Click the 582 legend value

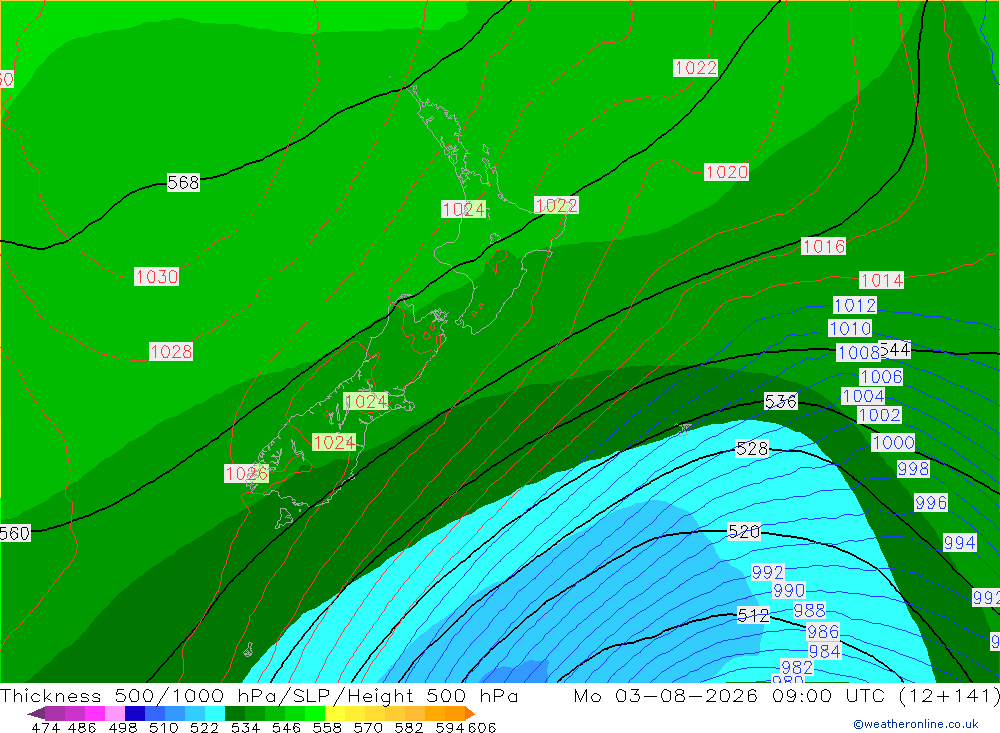pyautogui.click(x=409, y=727)
